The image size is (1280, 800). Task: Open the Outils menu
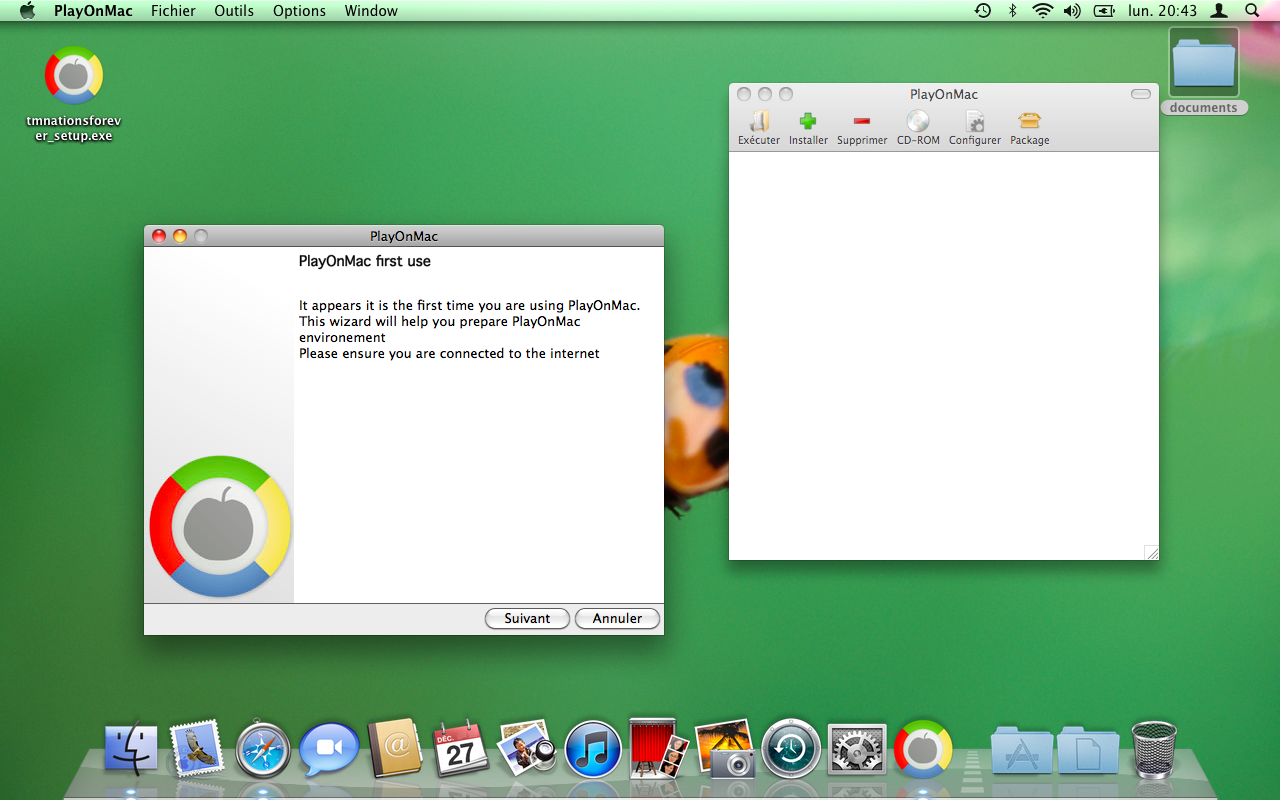[234, 11]
